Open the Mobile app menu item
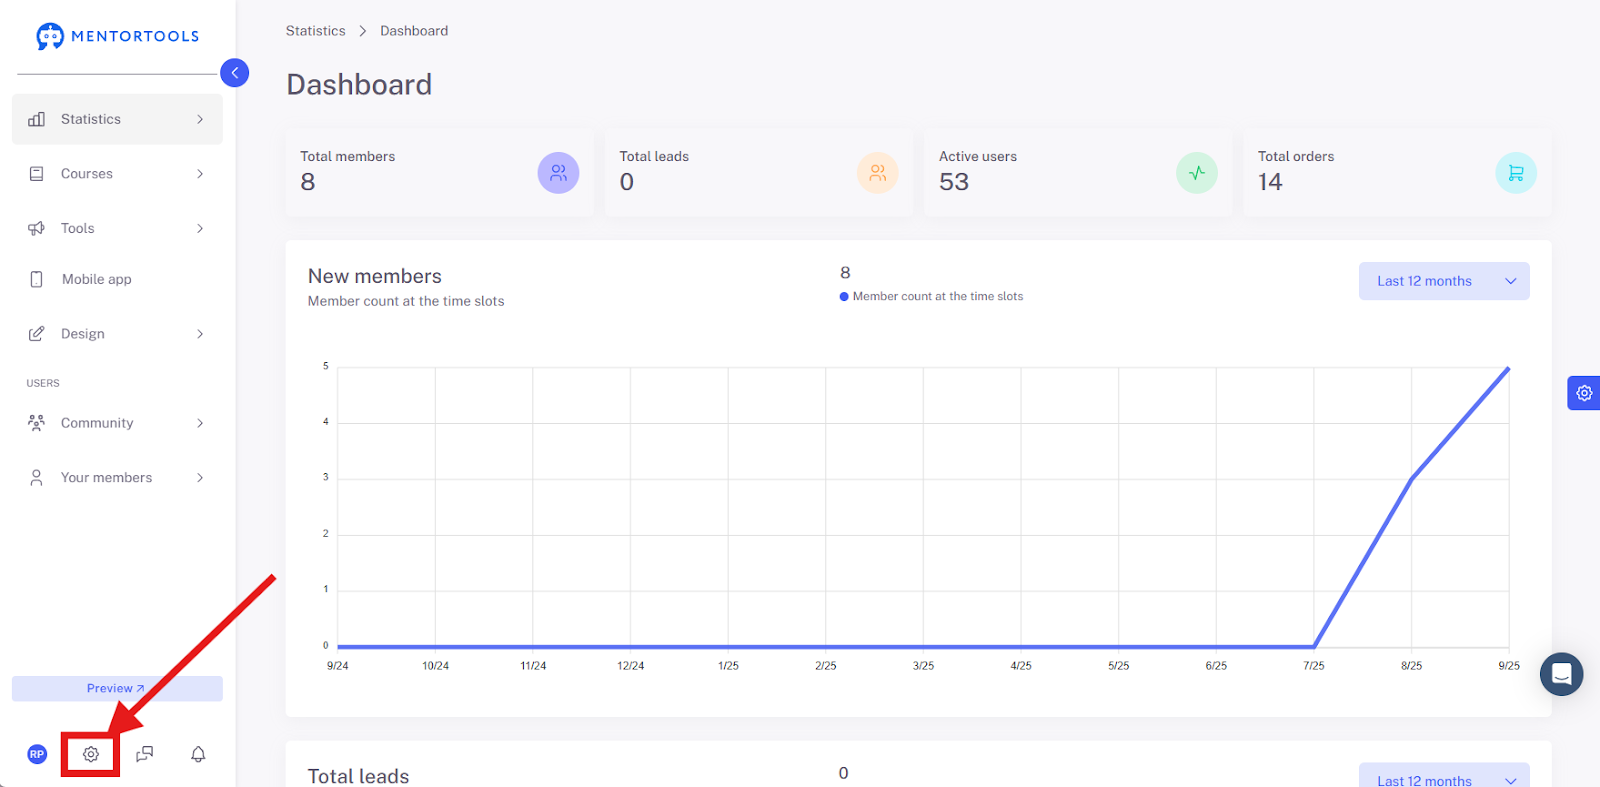Screen dimensions: 1600x787 click(117, 279)
